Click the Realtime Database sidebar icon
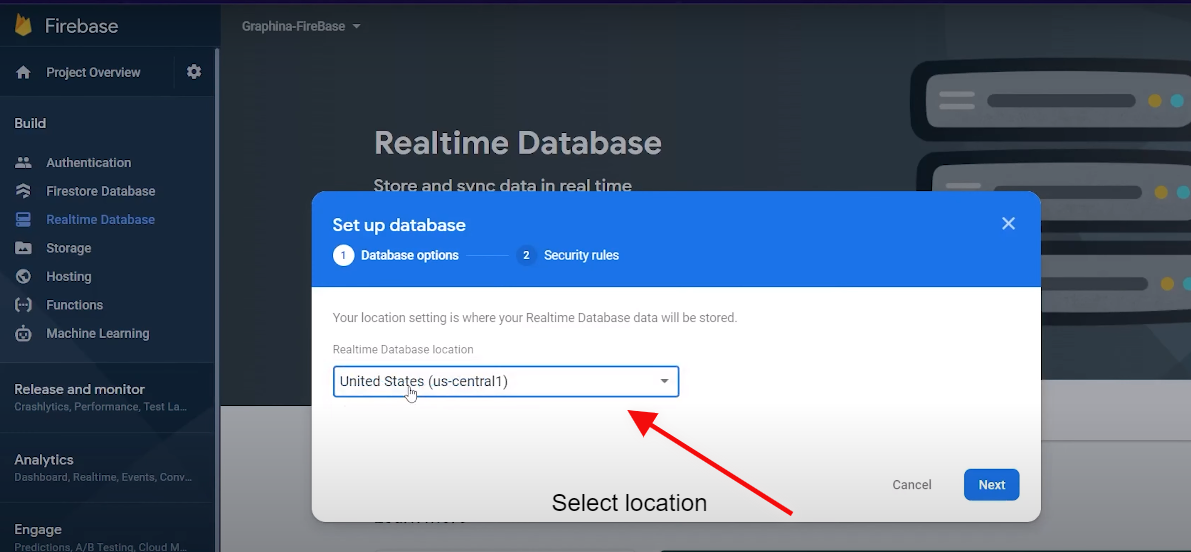Image resolution: width=1191 pixels, height=552 pixels. pyautogui.click(x=24, y=219)
